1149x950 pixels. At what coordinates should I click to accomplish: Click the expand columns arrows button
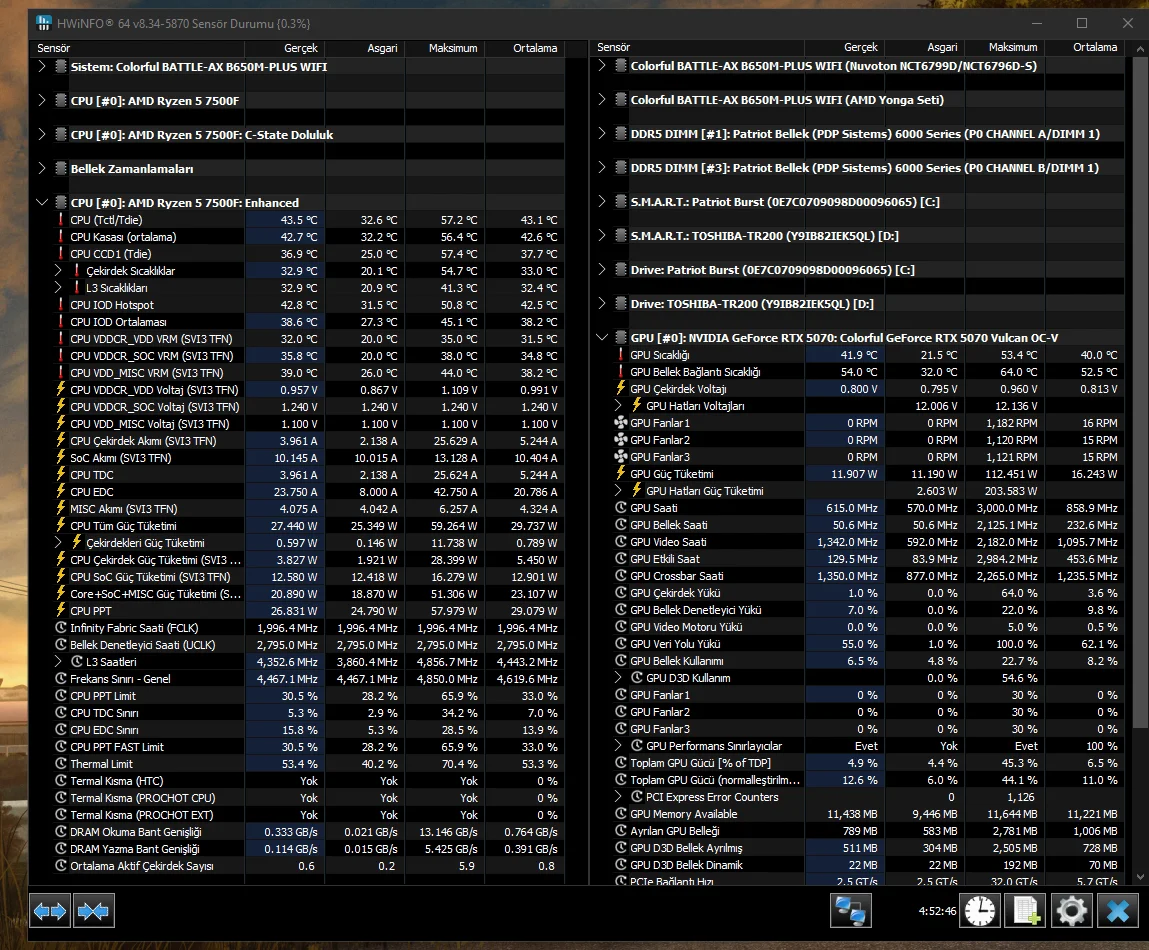click(50, 911)
